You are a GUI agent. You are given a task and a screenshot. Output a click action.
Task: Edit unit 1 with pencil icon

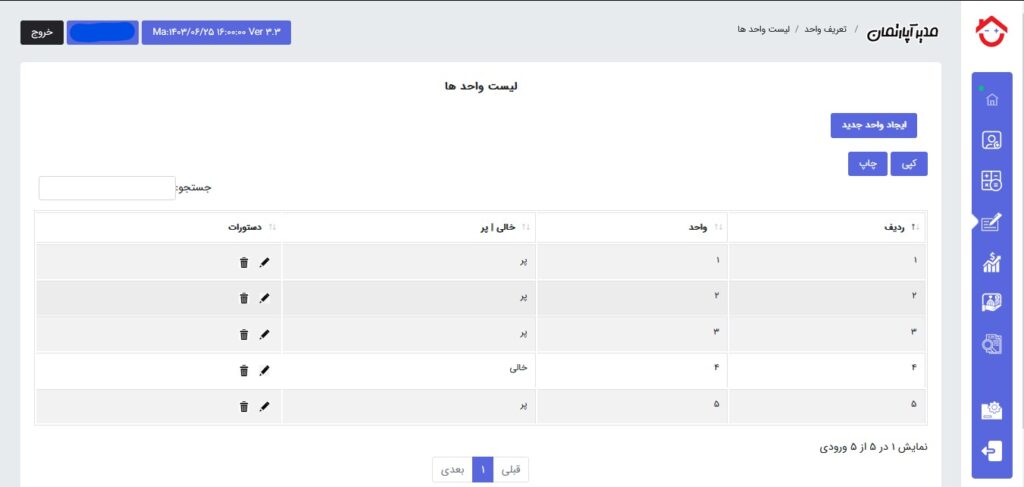[264, 262]
